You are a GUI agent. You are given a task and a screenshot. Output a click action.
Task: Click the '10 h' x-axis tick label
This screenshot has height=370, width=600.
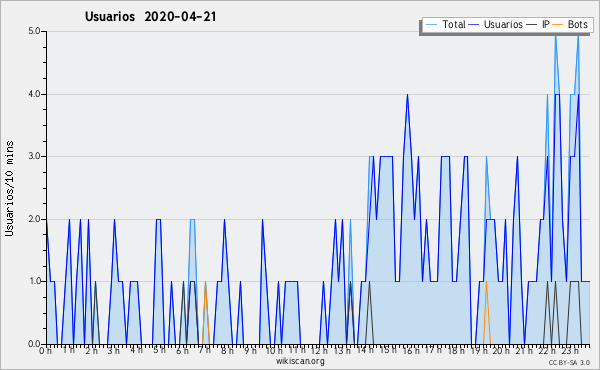pyautogui.click(x=274, y=351)
